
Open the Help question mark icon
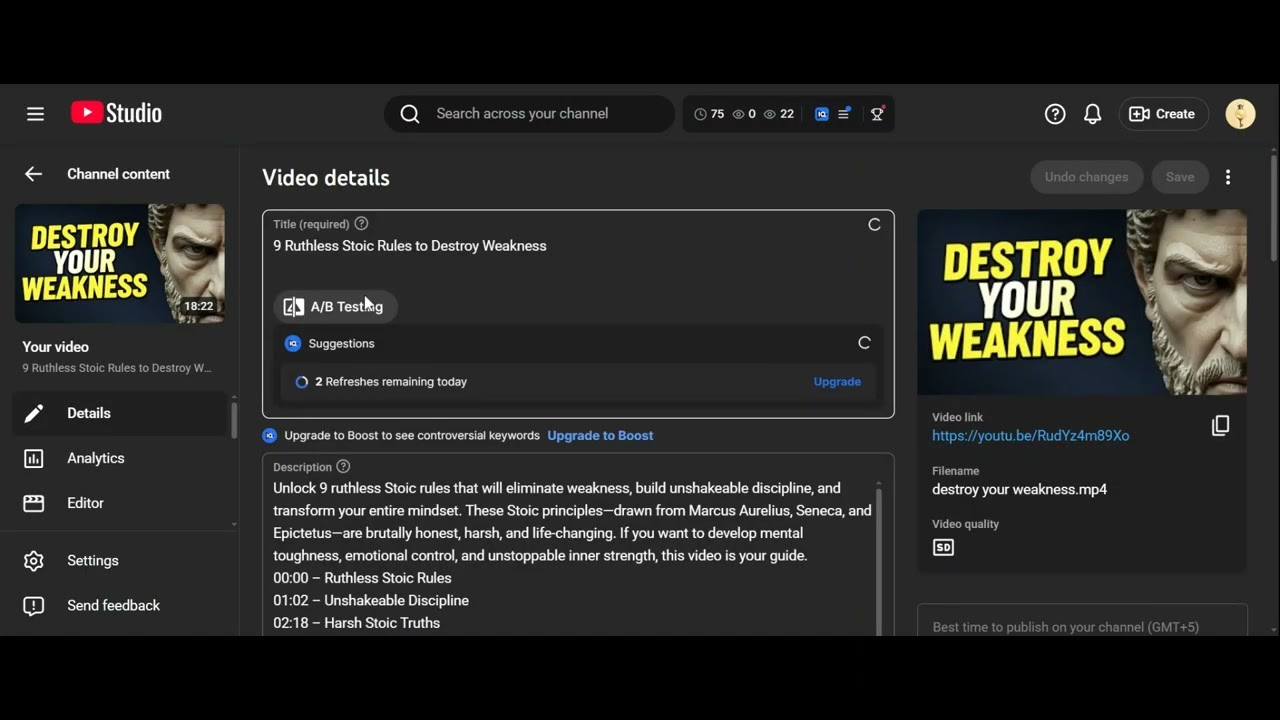pos(1055,114)
